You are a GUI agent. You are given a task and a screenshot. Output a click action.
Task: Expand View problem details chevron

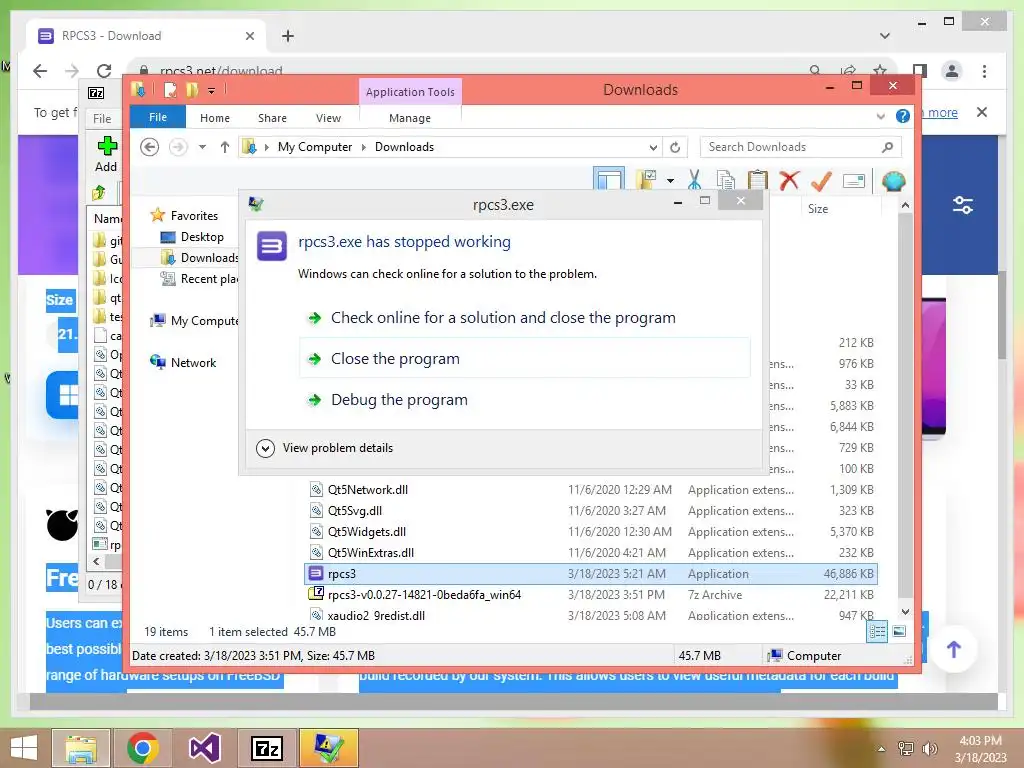[265, 448]
